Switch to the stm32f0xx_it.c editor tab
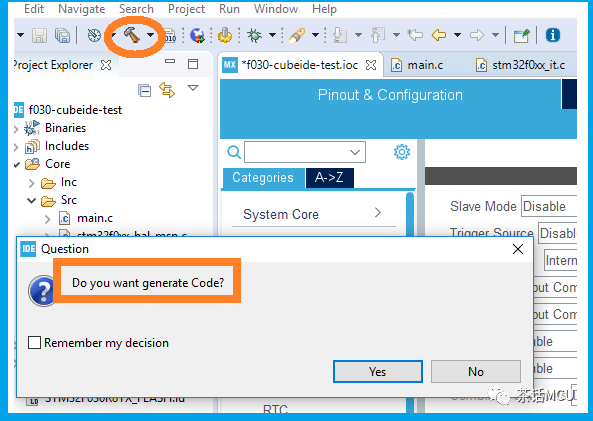Screen dimensions: 593x421 [528, 65]
